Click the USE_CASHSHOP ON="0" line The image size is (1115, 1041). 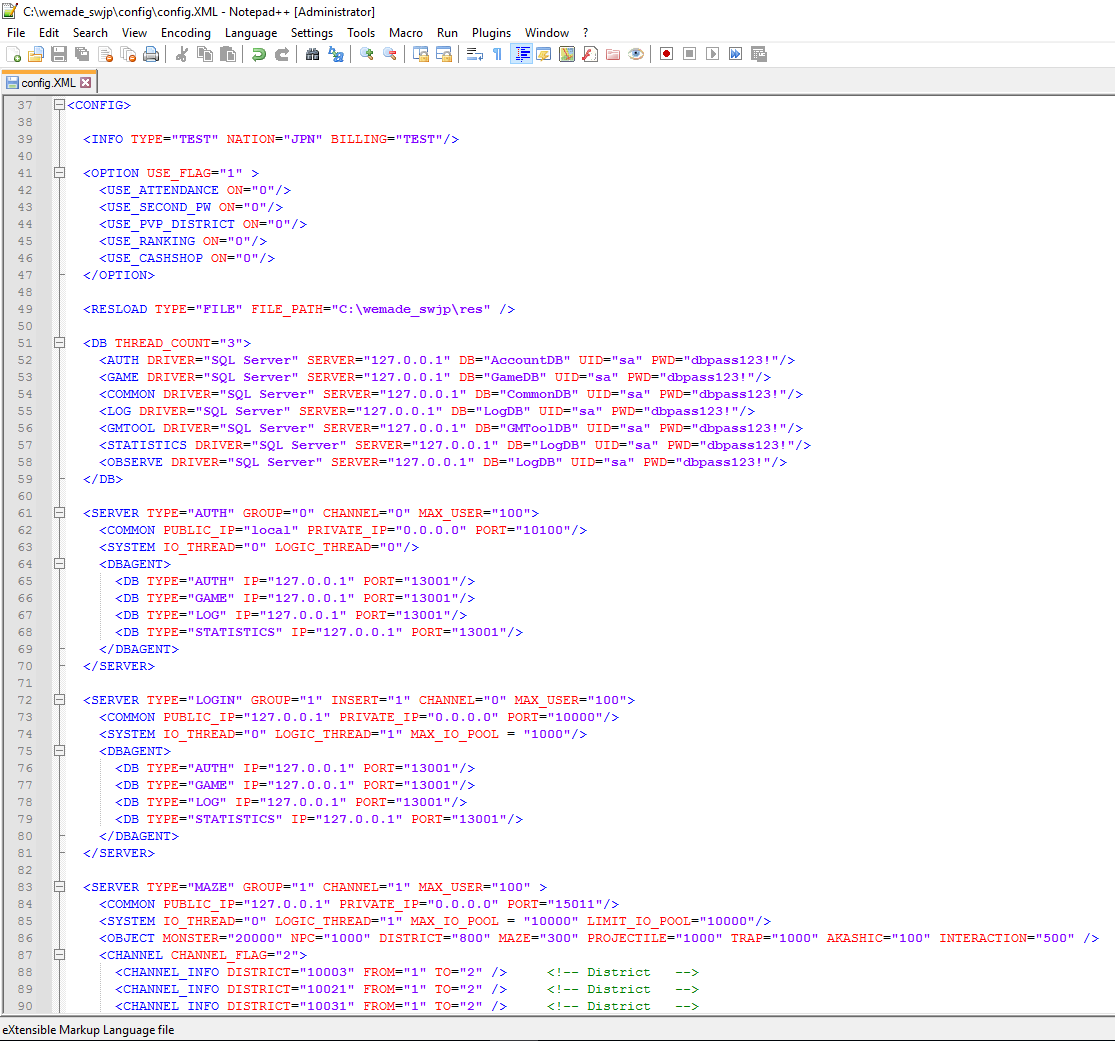coord(187,258)
